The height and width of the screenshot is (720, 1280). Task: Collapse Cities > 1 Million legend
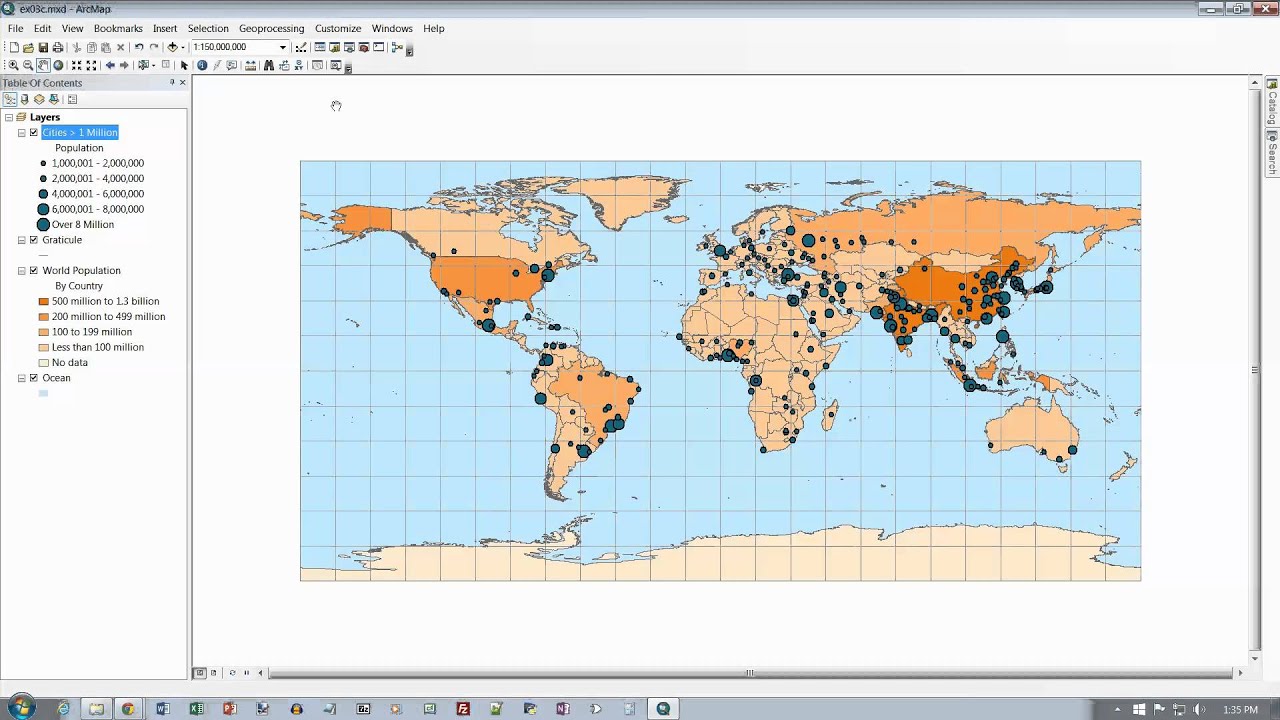(22, 132)
